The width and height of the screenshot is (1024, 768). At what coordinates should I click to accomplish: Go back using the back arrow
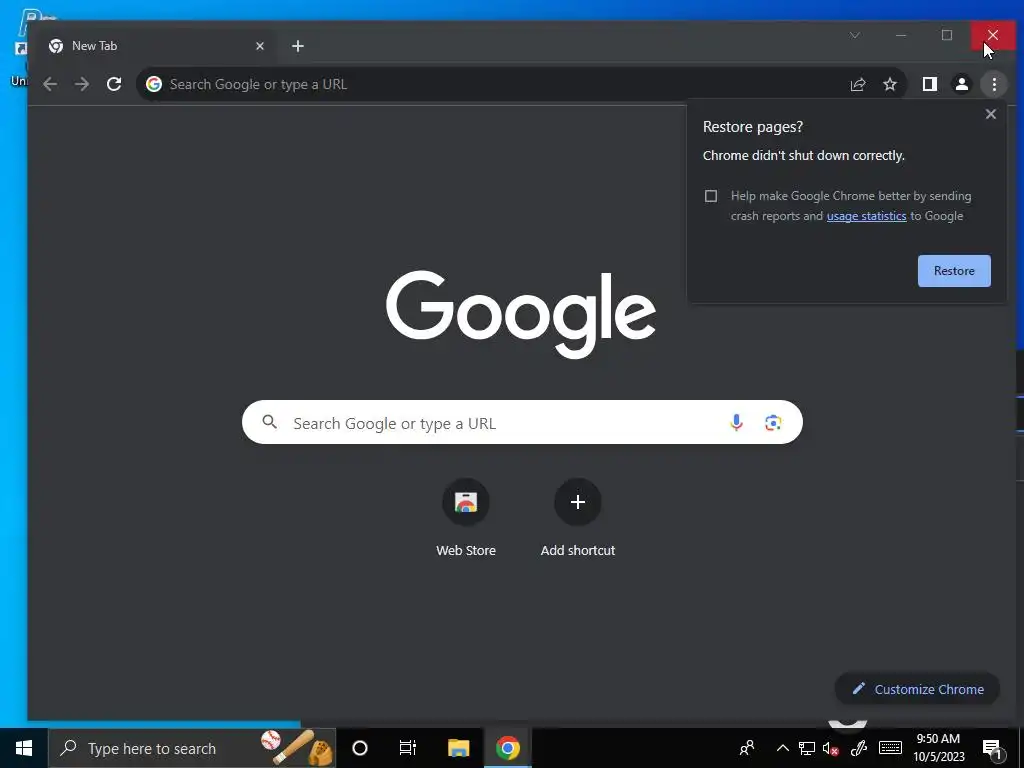pos(50,84)
